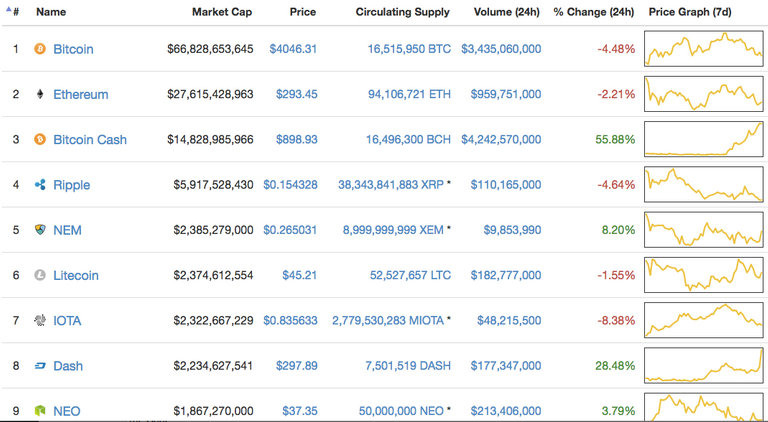Click NEM volume $9,853,990
The image size is (768, 422).
[x=512, y=230]
